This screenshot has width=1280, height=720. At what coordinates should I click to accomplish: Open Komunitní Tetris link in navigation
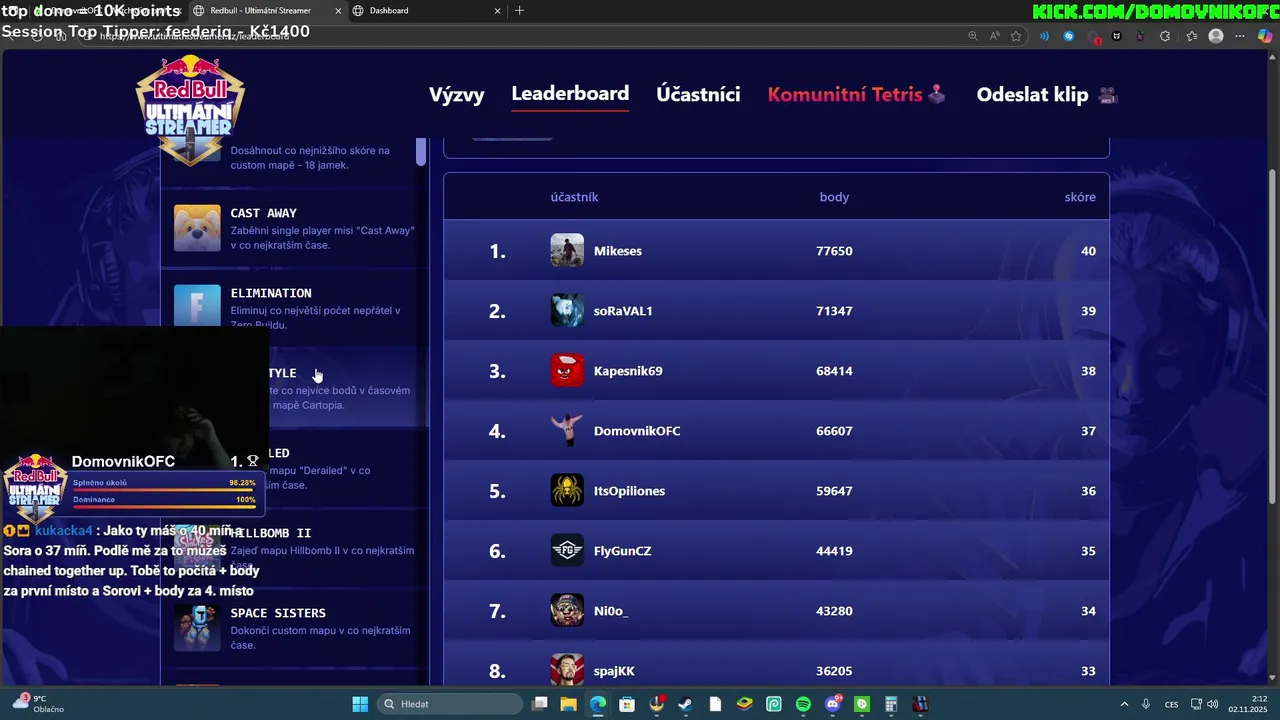click(856, 95)
